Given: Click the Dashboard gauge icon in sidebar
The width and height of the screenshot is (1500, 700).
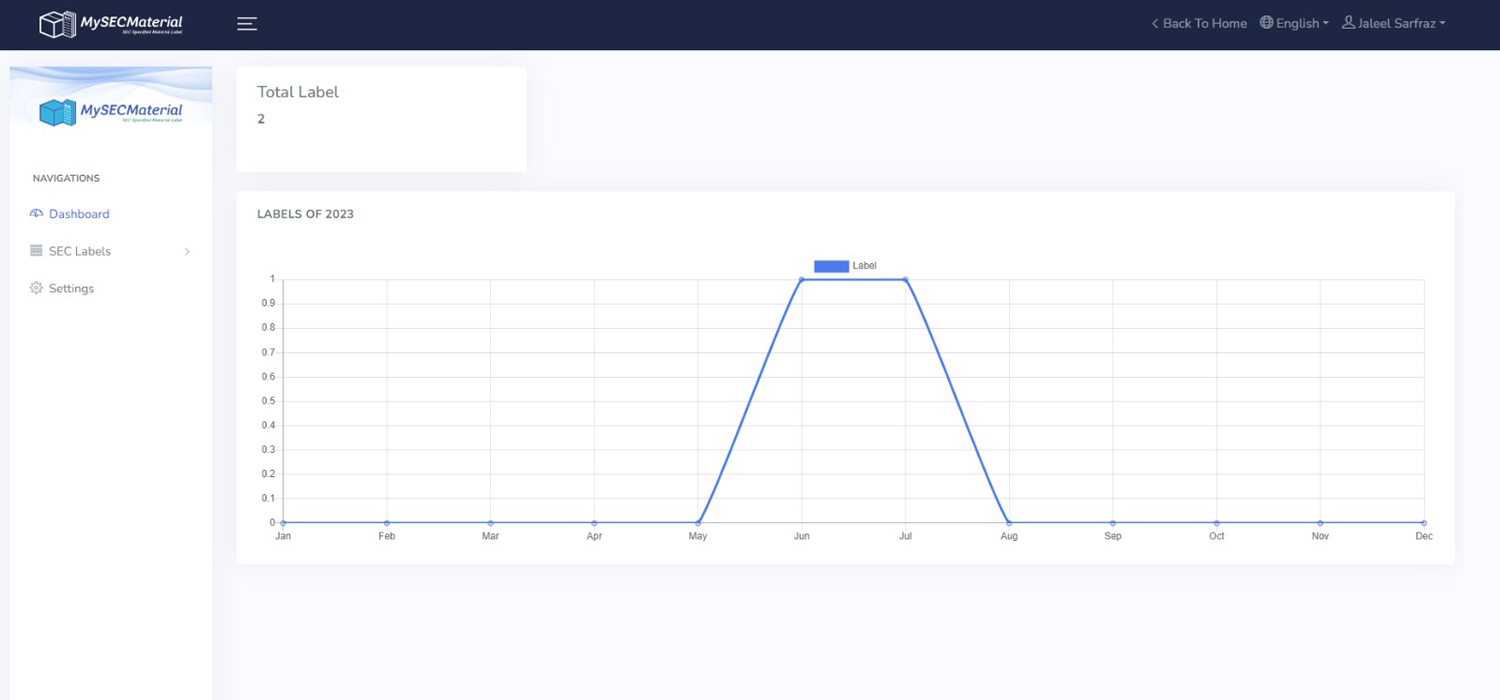Looking at the screenshot, I should coord(37,214).
